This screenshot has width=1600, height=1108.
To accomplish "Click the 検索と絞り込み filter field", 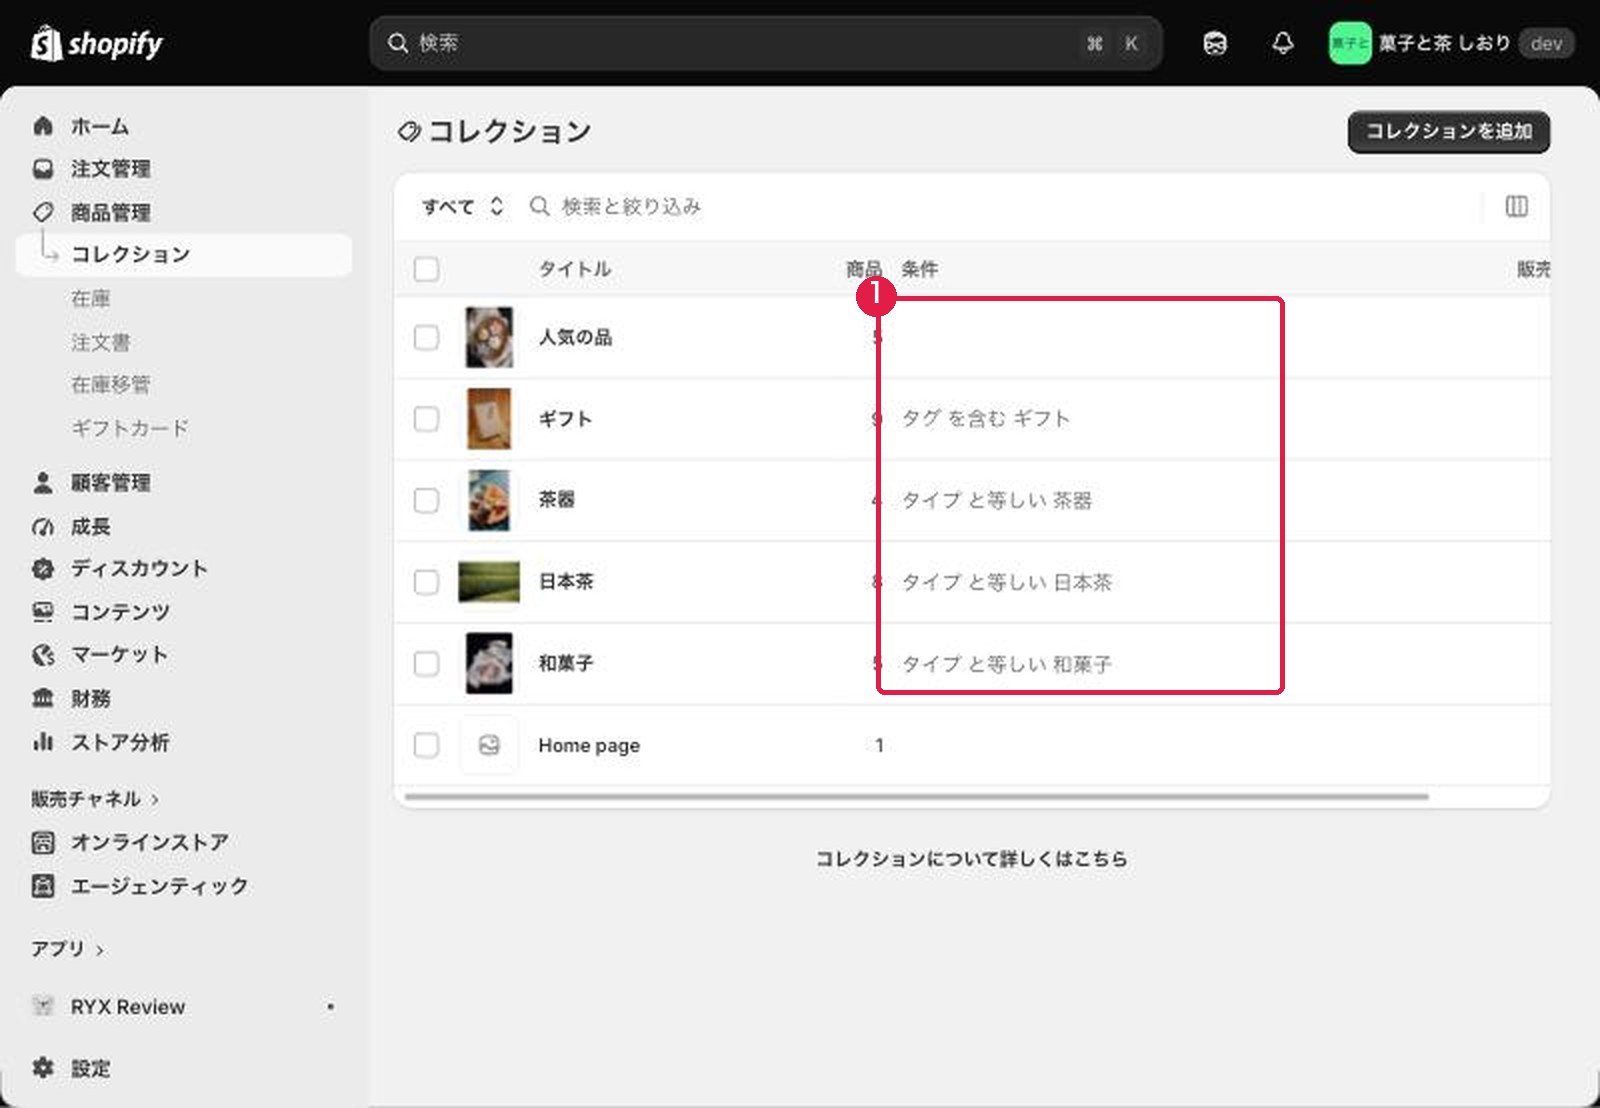I will click(x=1000, y=206).
